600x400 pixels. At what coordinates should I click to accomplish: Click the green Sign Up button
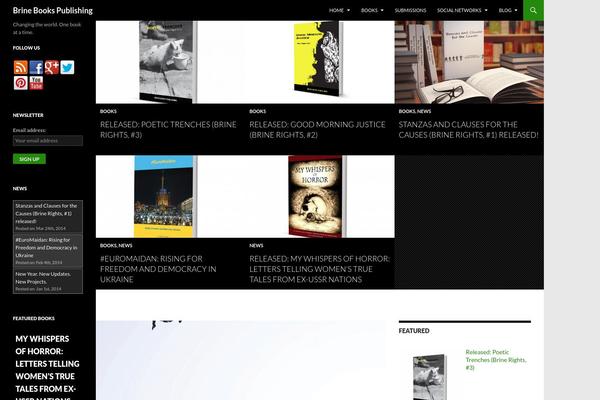29,159
